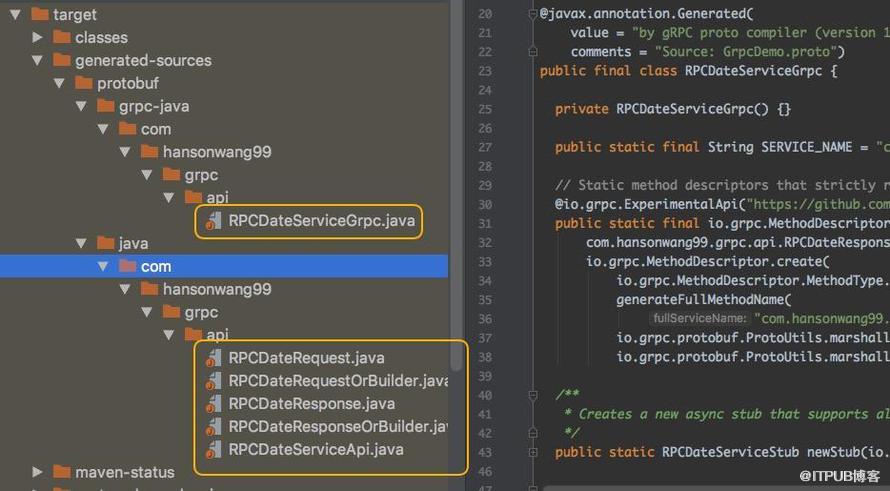890x491 pixels.
Task: Click the hansonwang99 folder icon under grpc-java
Action: click(149, 152)
